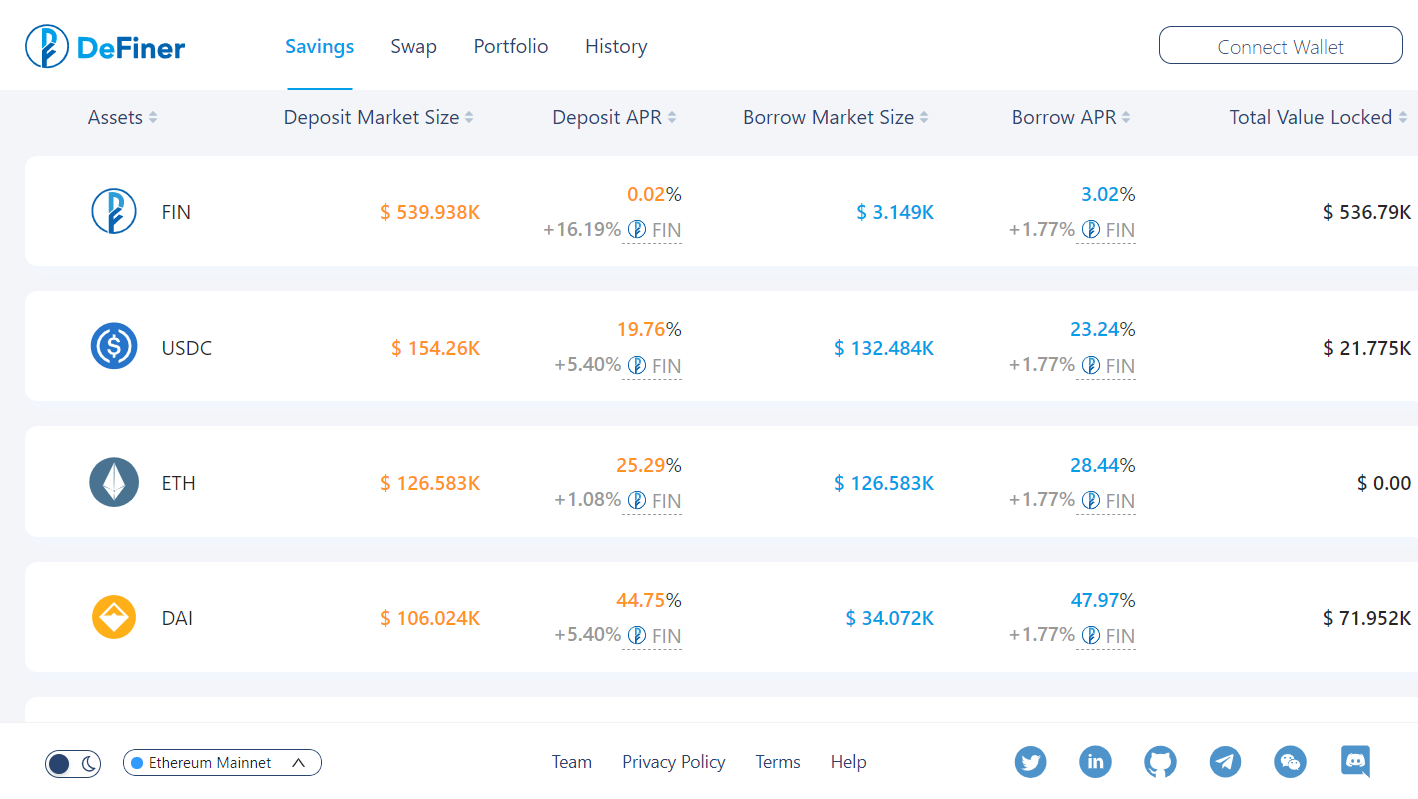Viewport: 1418px width, 799px height.
Task: Click the $ 106.024K deposit value
Action: click(430, 618)
